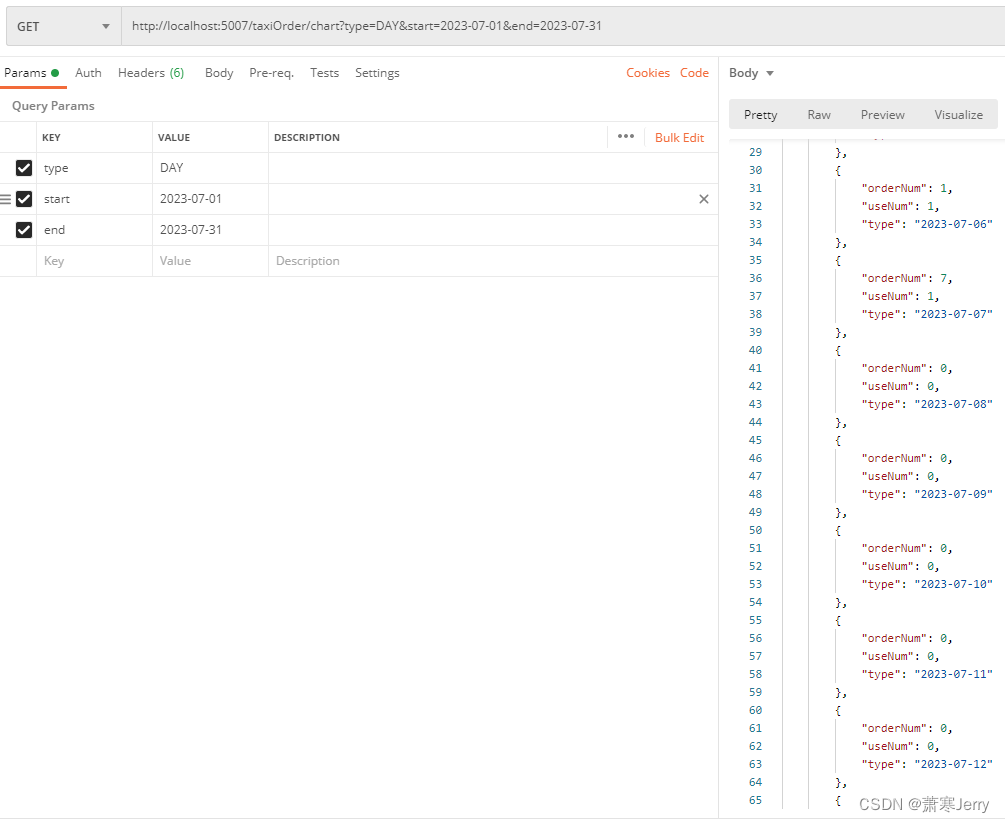1005x823 pixels.
Task: Grab the drag handle on start row
Action: point(6,199)
